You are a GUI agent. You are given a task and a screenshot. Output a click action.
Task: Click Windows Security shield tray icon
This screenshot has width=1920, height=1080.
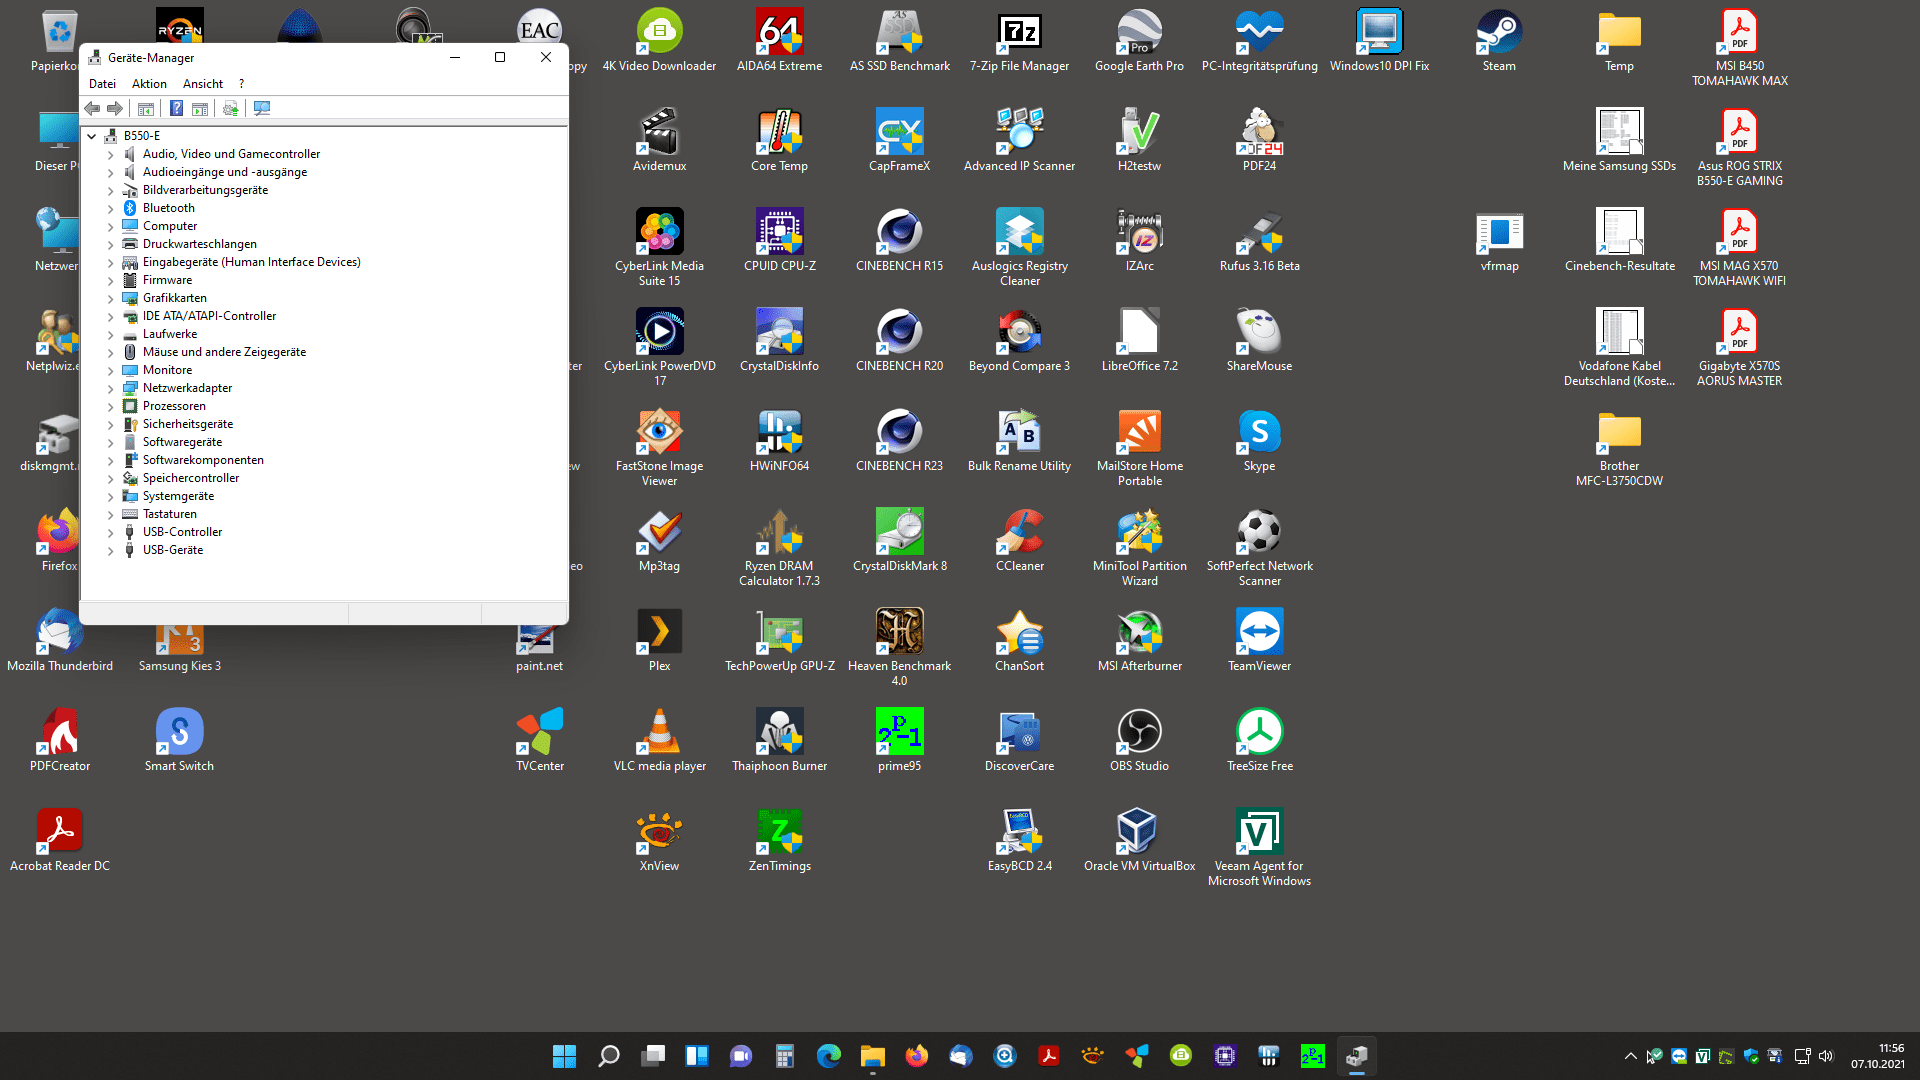tap(1751, 1056)
